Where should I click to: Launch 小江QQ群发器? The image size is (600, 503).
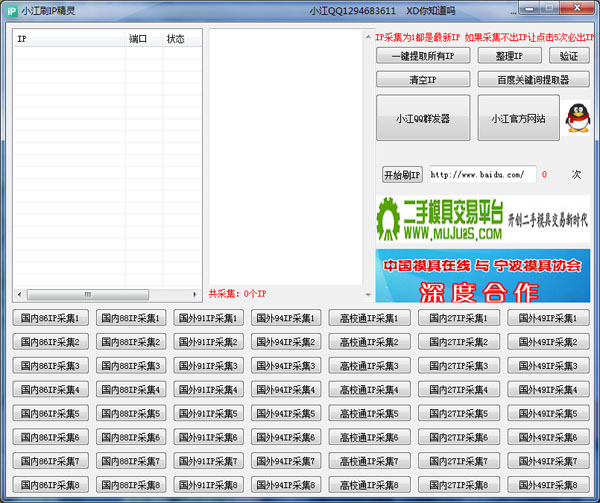pos(422,119)
